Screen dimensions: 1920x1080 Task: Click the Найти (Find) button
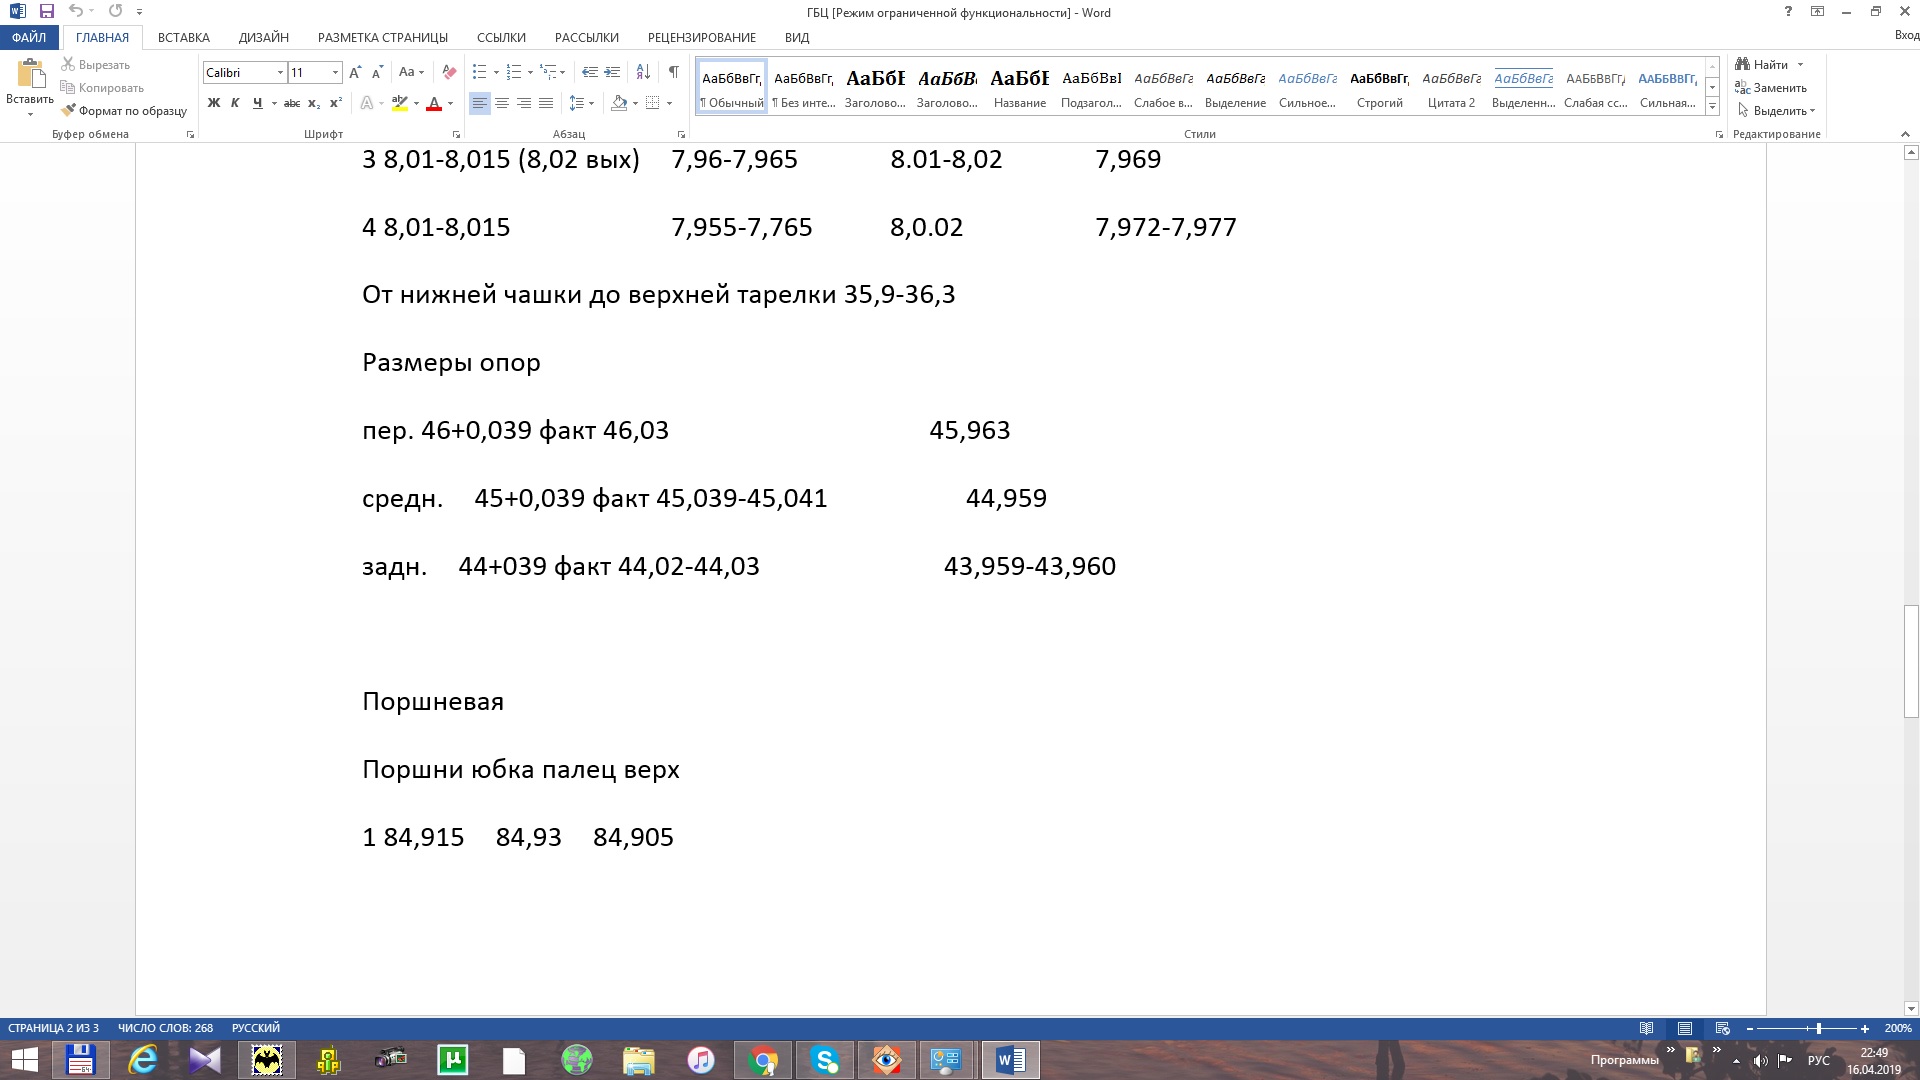click(x=1769, y=64)
